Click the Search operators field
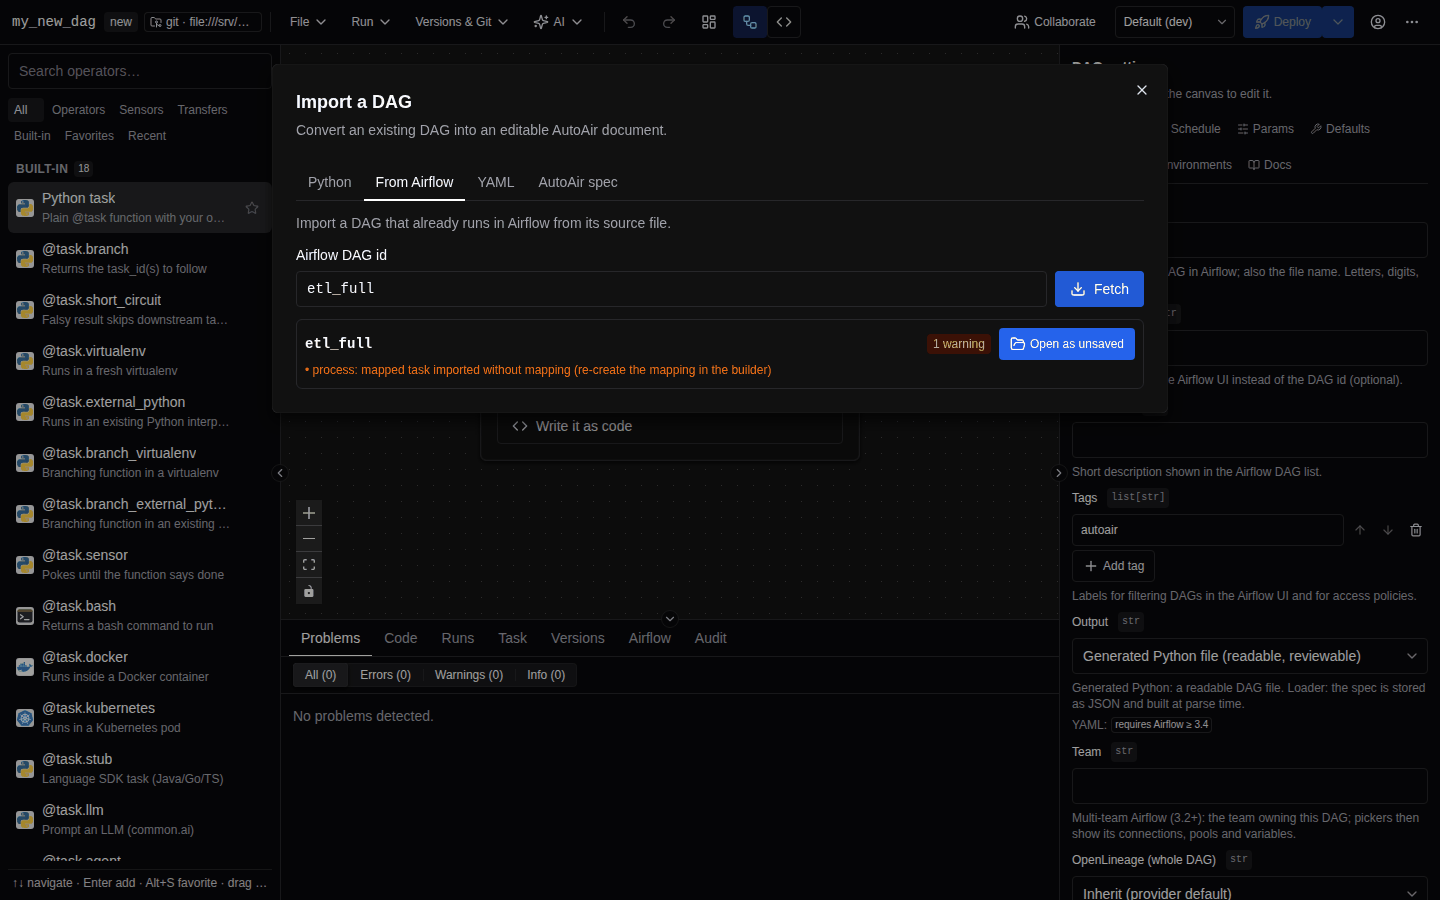 pyautogui.click(x=140, y=71)
